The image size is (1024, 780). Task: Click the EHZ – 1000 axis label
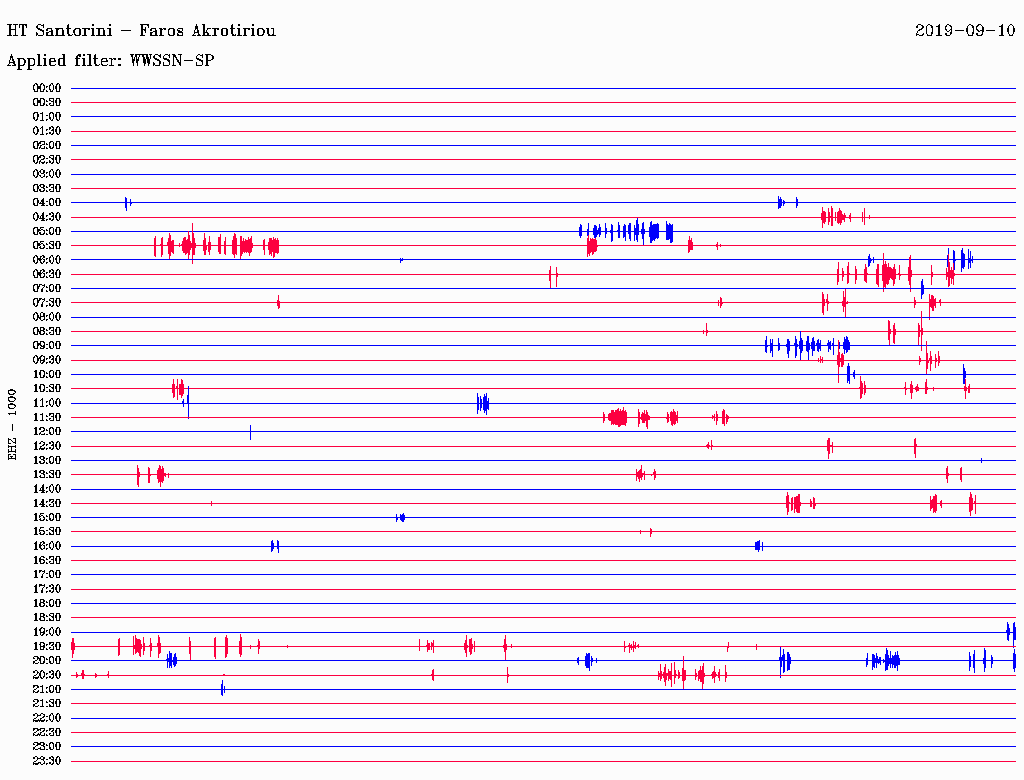coord(12,425)
